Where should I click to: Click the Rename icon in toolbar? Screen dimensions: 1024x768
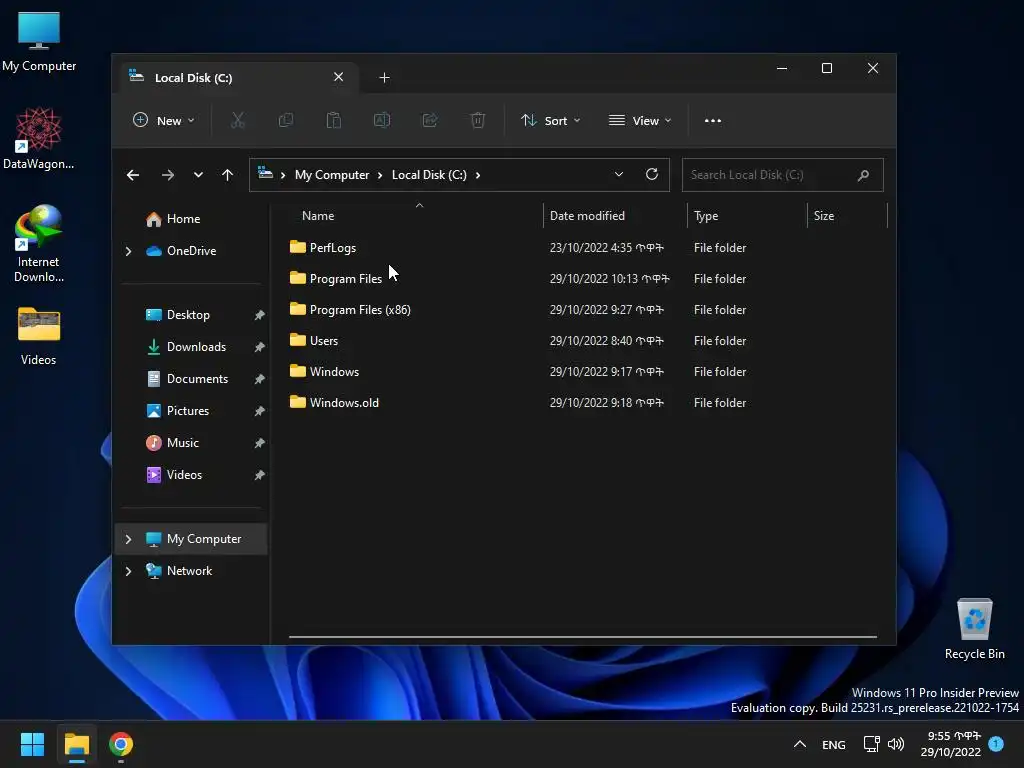click(382, 120)
